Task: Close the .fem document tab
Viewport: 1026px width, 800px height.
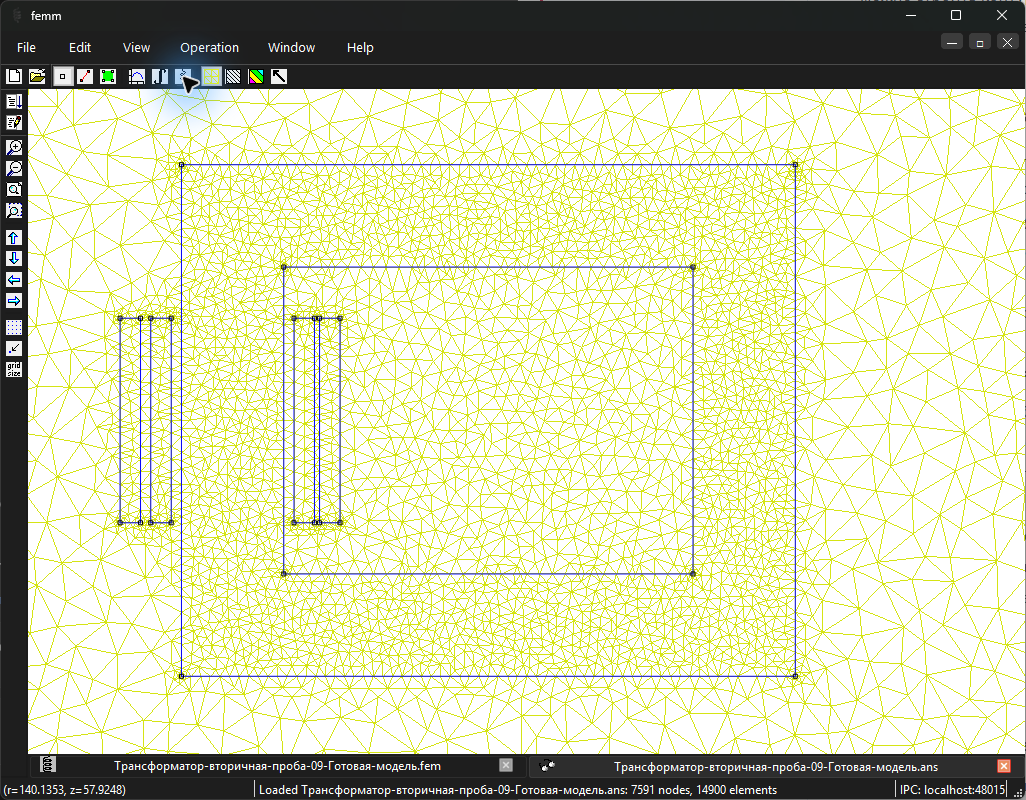Action: [506, 765]
